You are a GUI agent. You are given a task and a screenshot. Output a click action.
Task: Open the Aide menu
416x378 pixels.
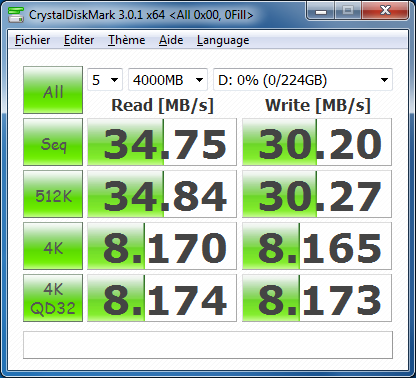(171, 40)
